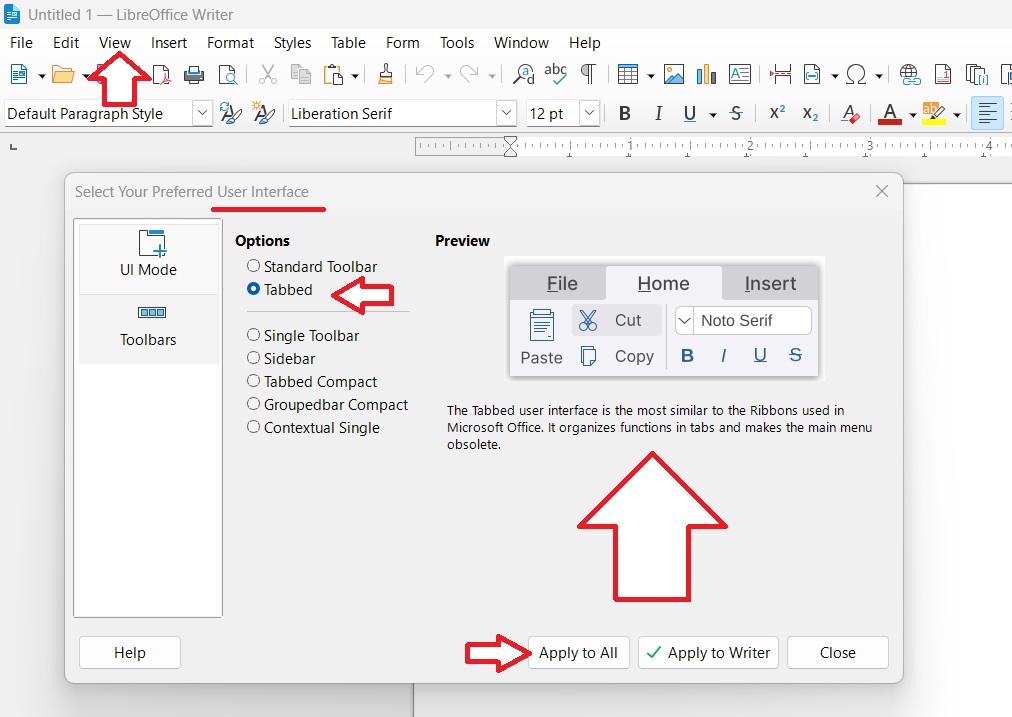Viewport: 1012px width, 717px height.
Task: Insert a table using the grid icon
Action: (627, 74)
